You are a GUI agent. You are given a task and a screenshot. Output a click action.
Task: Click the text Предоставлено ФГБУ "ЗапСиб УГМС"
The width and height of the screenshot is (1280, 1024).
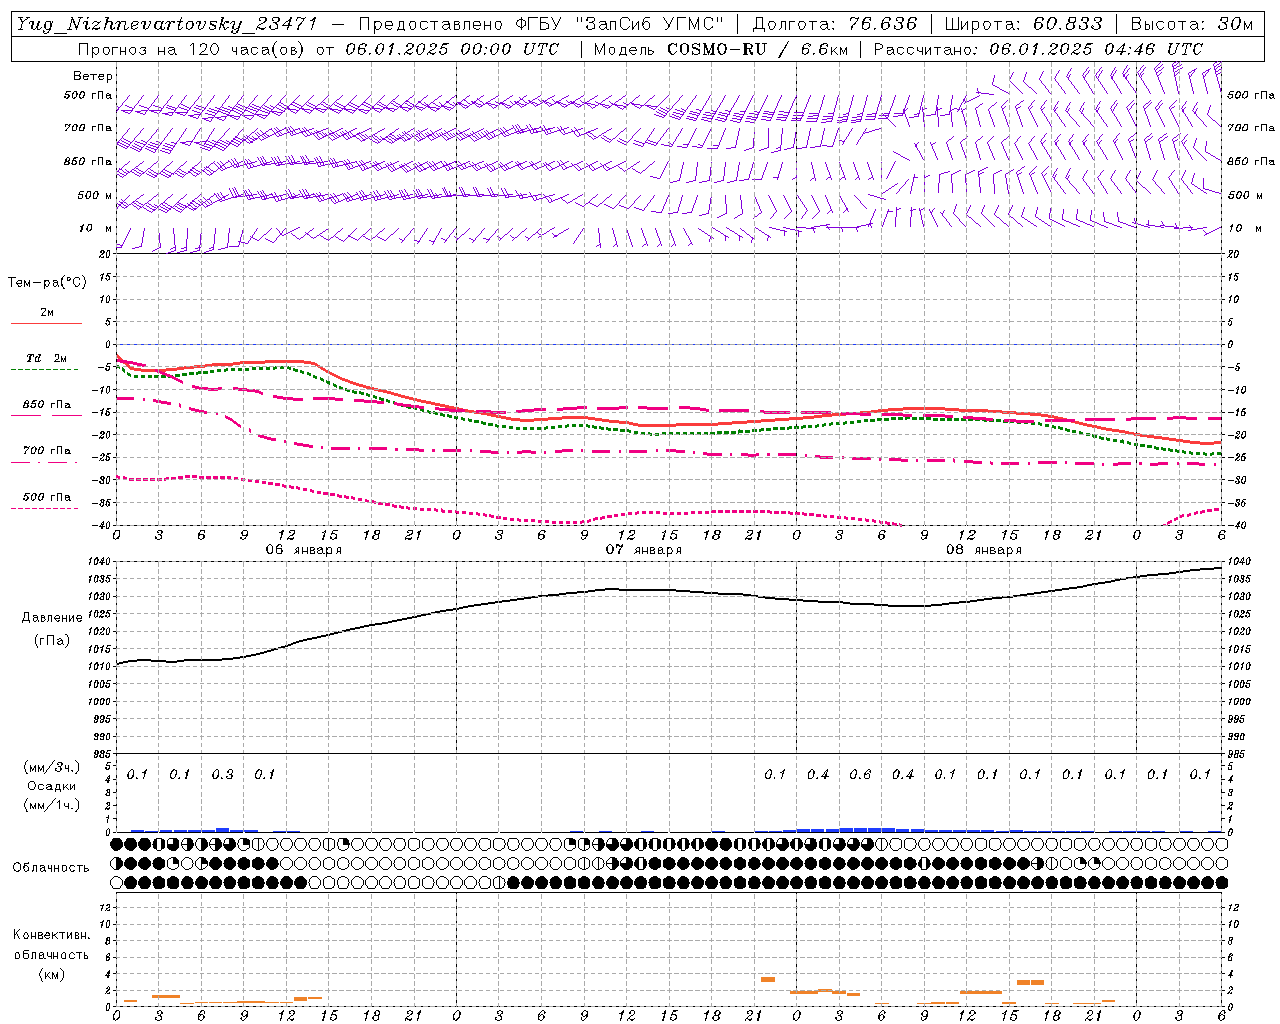(540, 24)
